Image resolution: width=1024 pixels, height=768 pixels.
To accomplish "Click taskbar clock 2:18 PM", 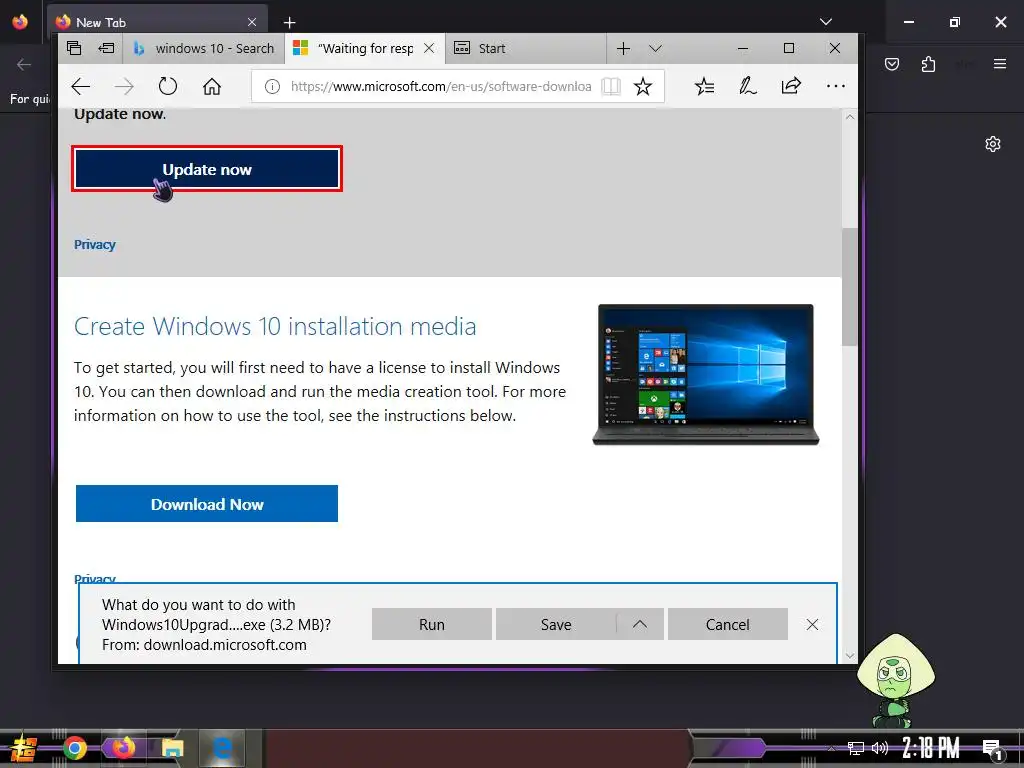I will (931, 748).
